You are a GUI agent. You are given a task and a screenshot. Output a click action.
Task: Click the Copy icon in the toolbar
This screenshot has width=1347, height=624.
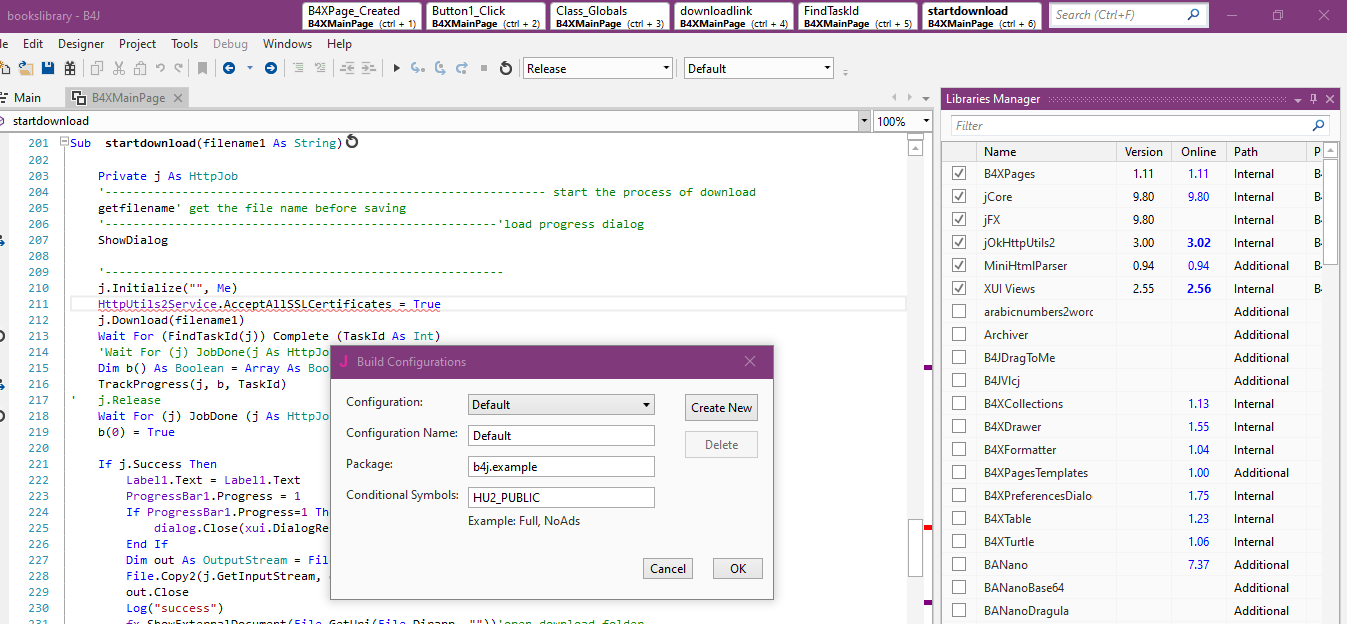pyautogui.click(x=97, y=68)
